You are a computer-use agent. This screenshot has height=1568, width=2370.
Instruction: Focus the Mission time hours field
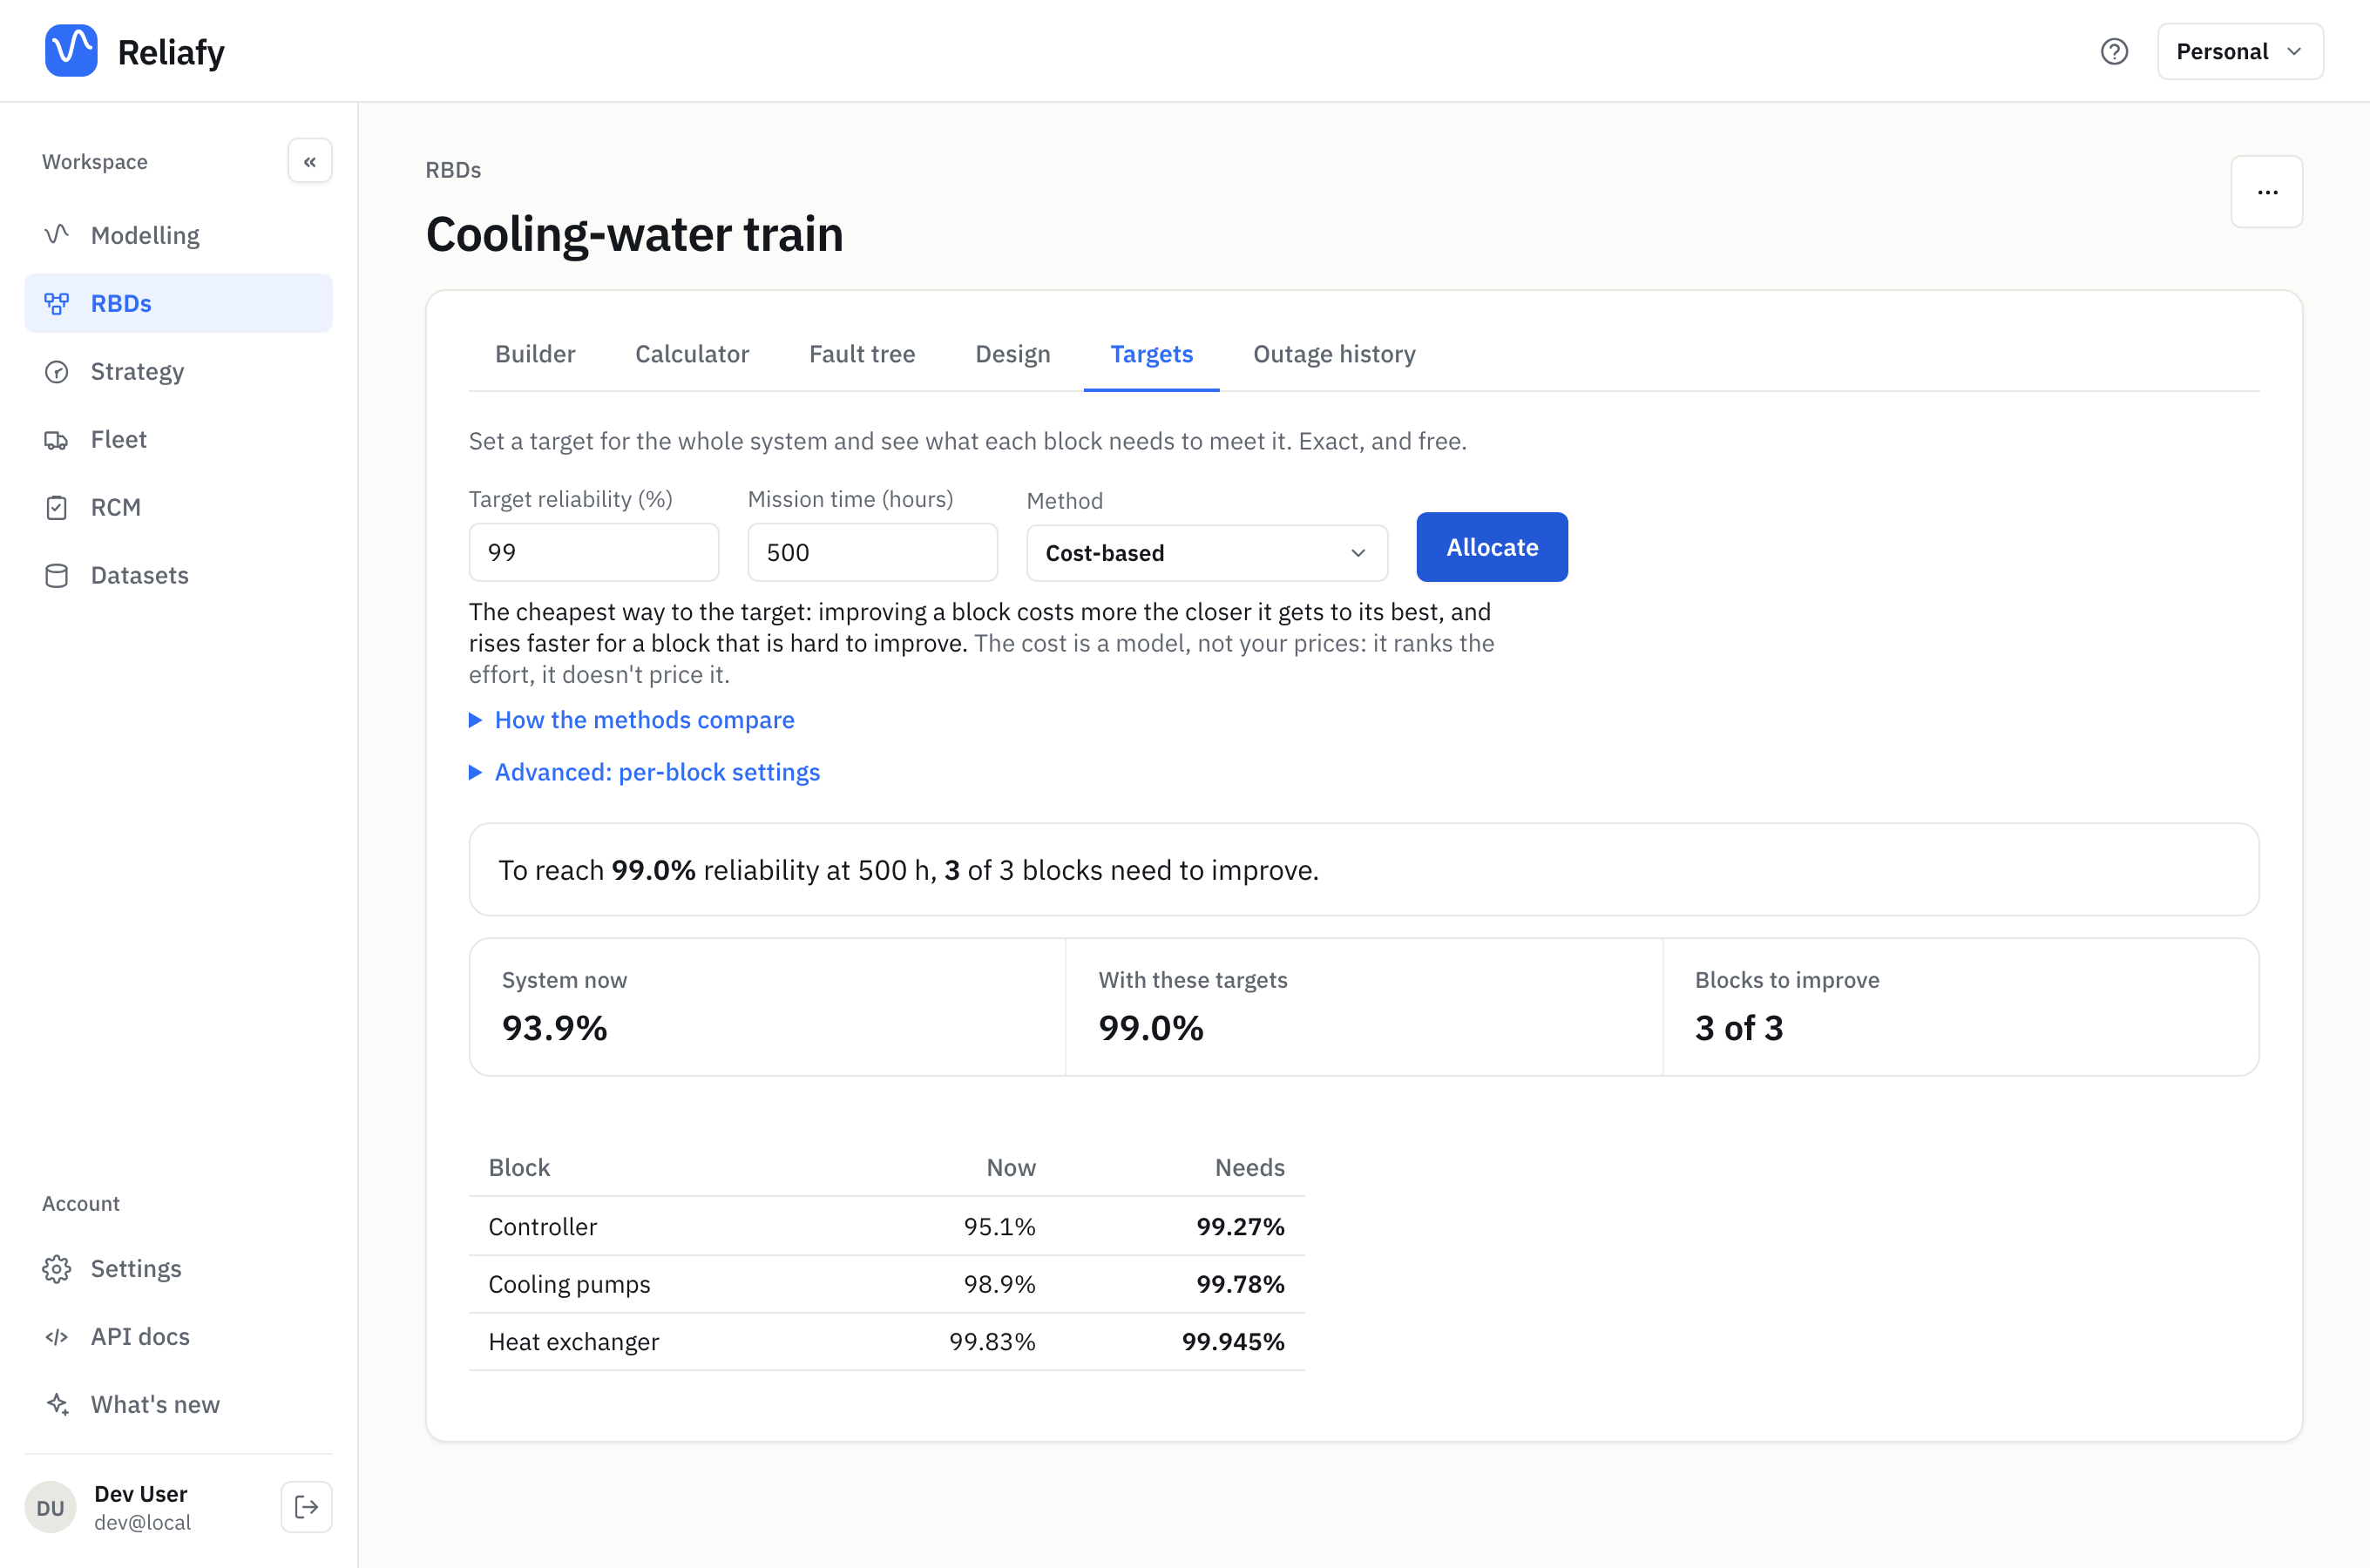[x=873, y=552]
